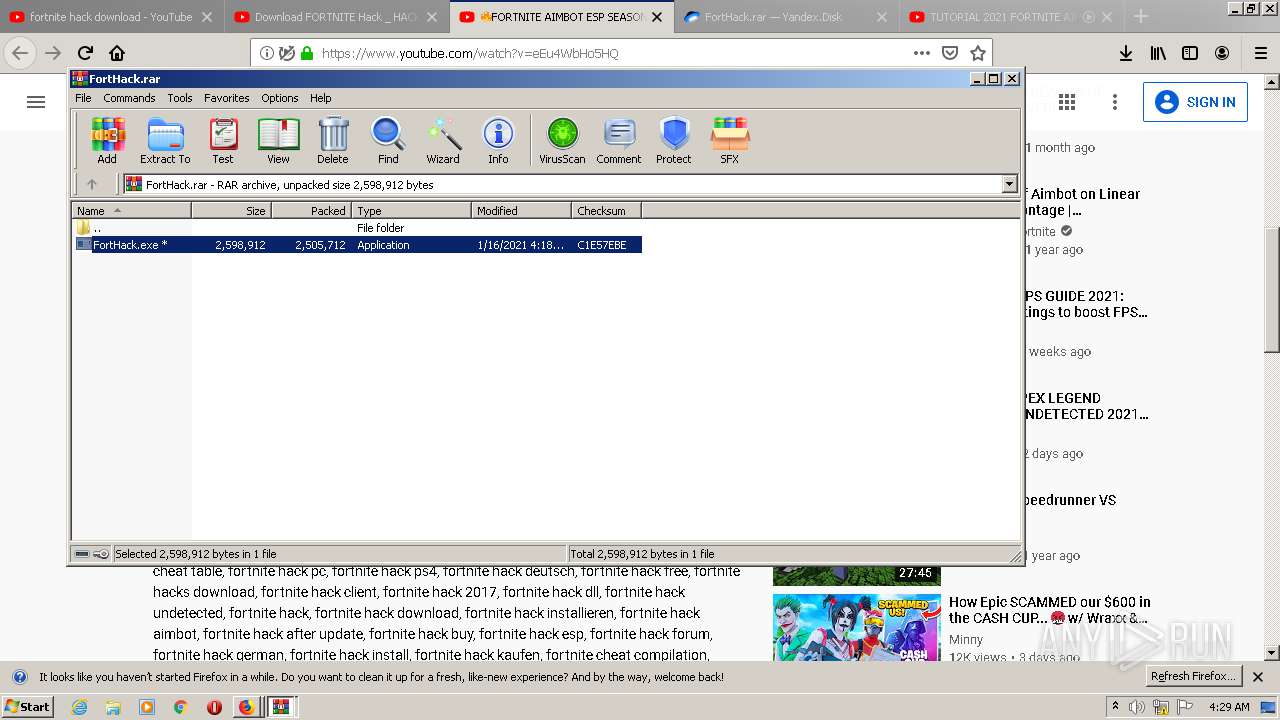1280x720 pixels.
Task: Sort by Type column header
Action: click(411, 210)
